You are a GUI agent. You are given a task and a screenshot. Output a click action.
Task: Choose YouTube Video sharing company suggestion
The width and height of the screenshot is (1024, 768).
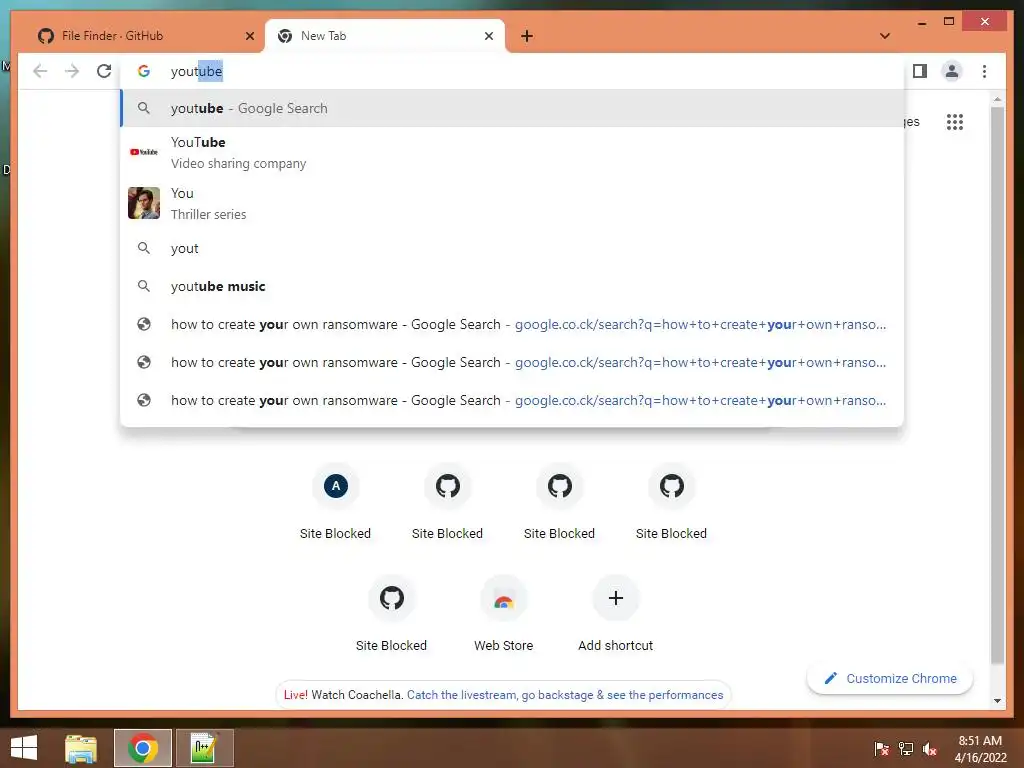[x=513, y=152]
